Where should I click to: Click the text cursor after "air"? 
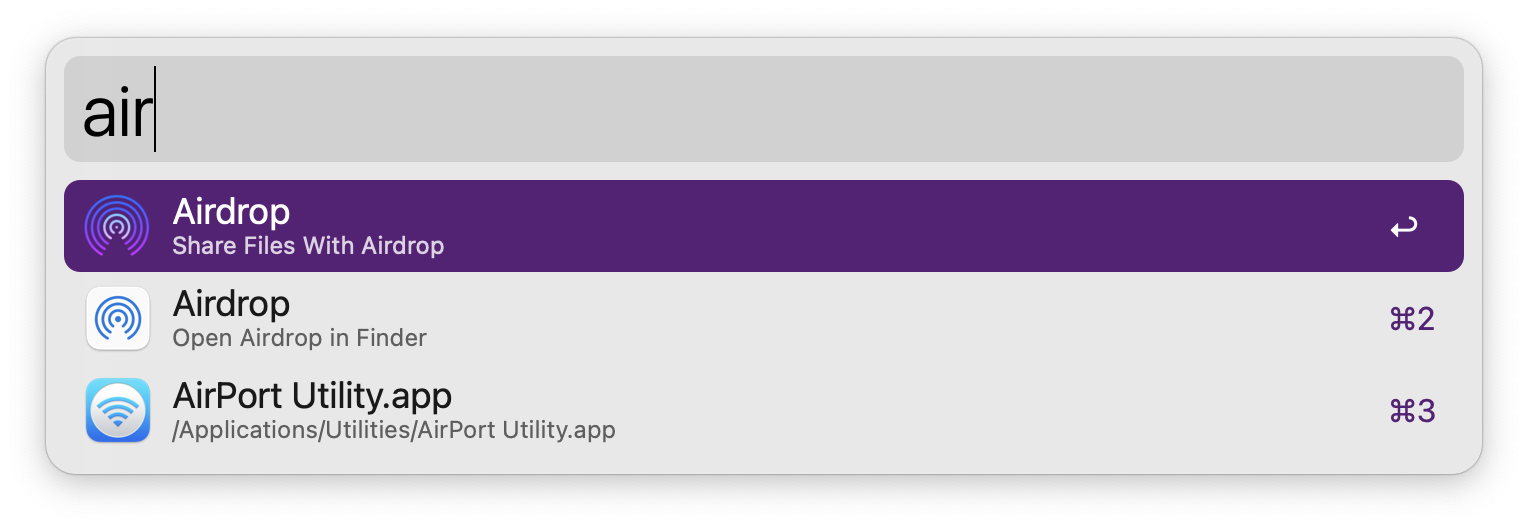pos(155,109)
